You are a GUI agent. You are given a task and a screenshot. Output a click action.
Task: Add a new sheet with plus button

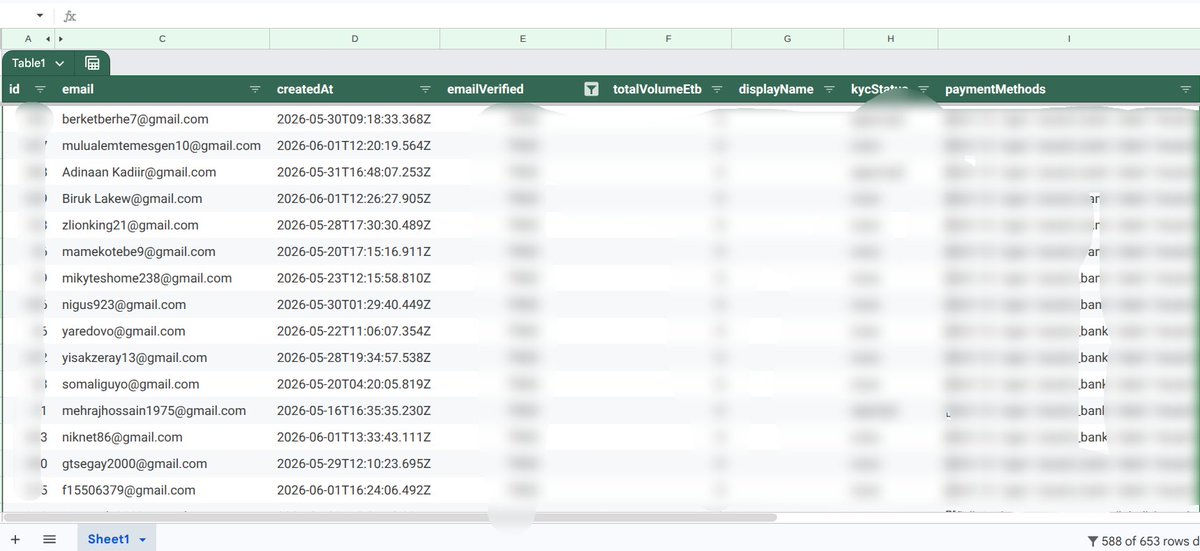[x=15, y=539]
